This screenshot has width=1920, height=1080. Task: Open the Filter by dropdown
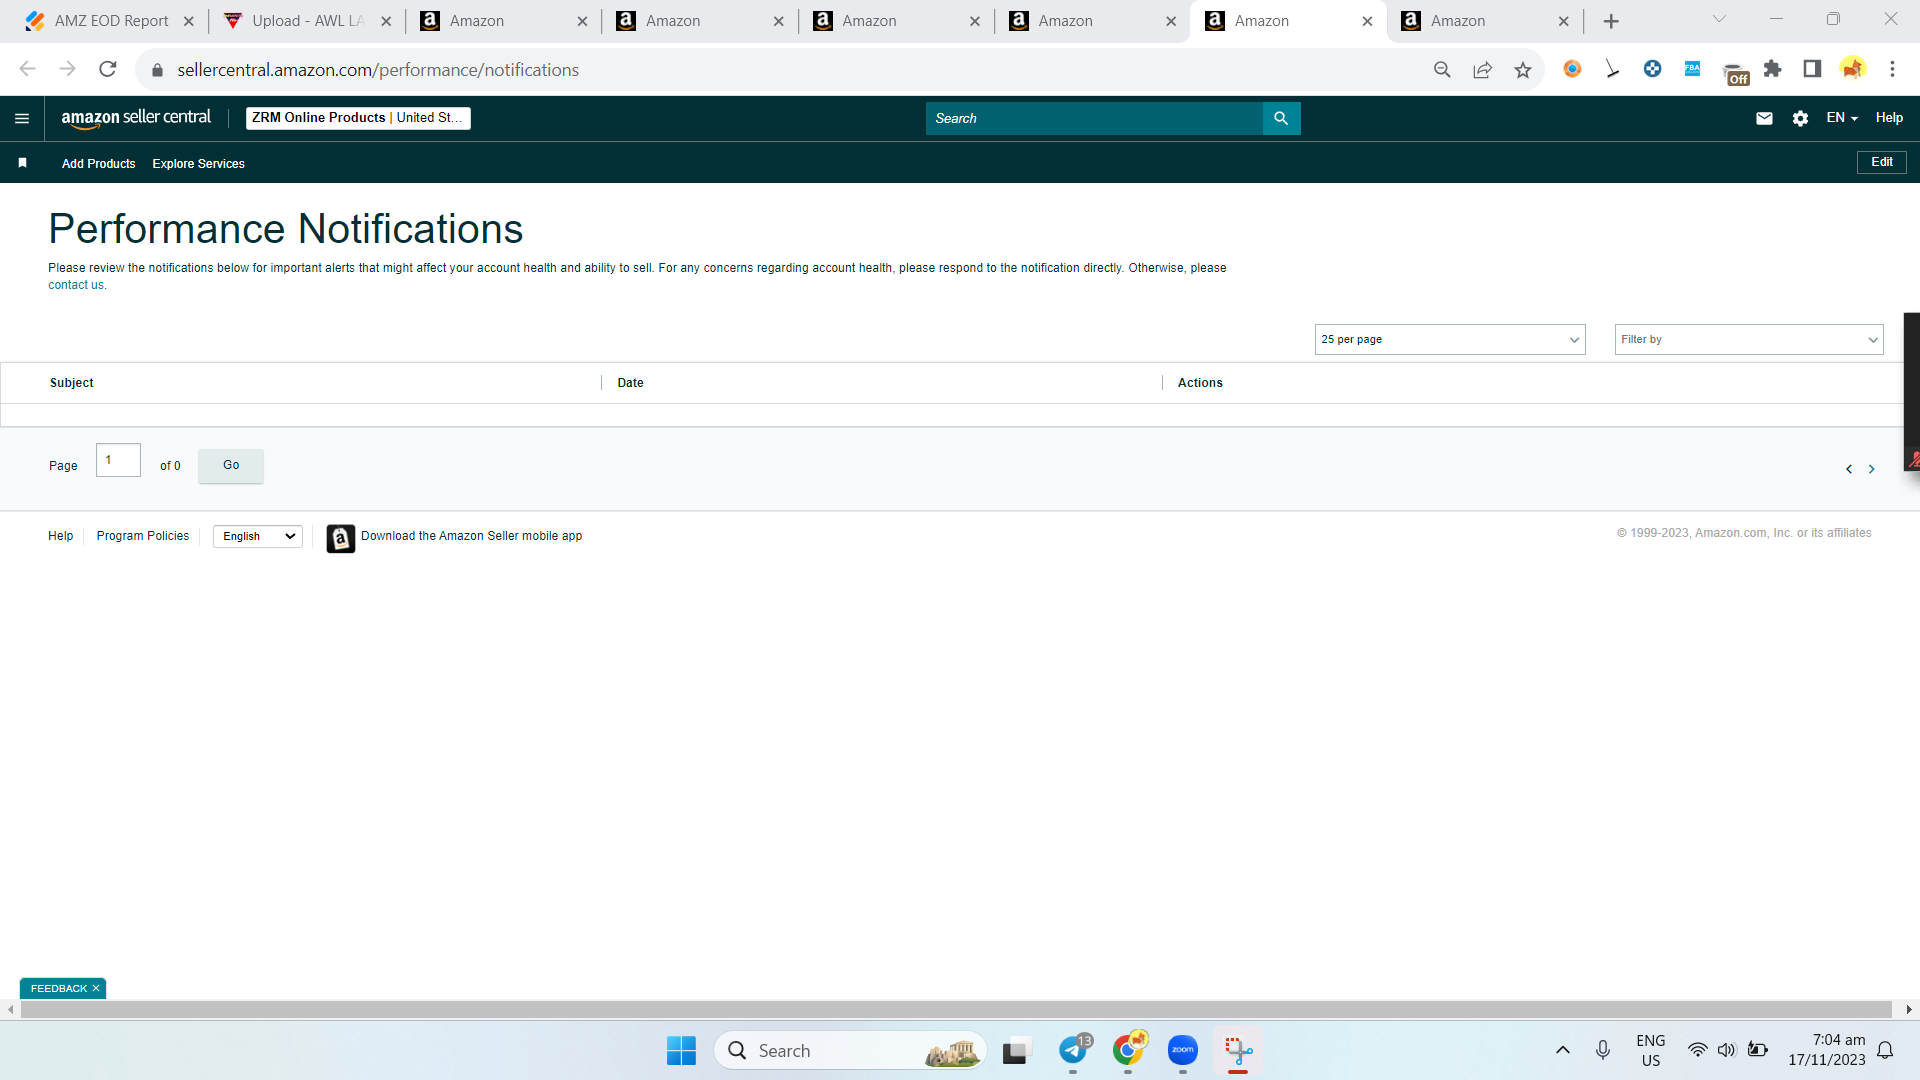(1749, 340)
